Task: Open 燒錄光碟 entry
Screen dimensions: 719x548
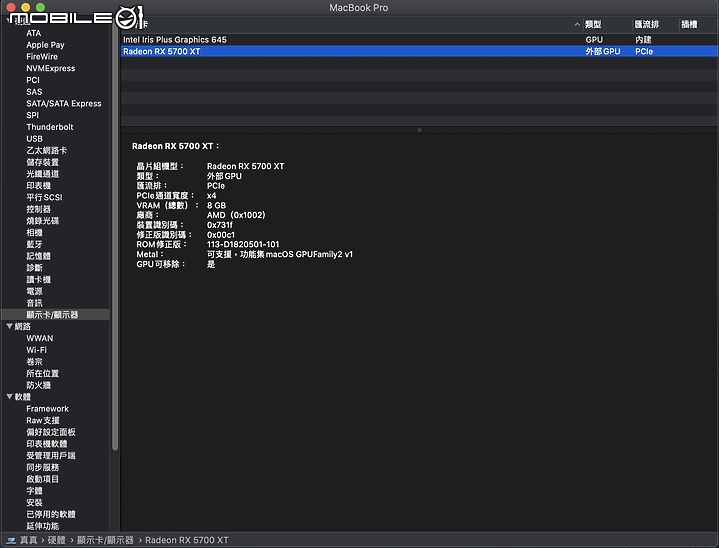Action: tap(43, 221)
